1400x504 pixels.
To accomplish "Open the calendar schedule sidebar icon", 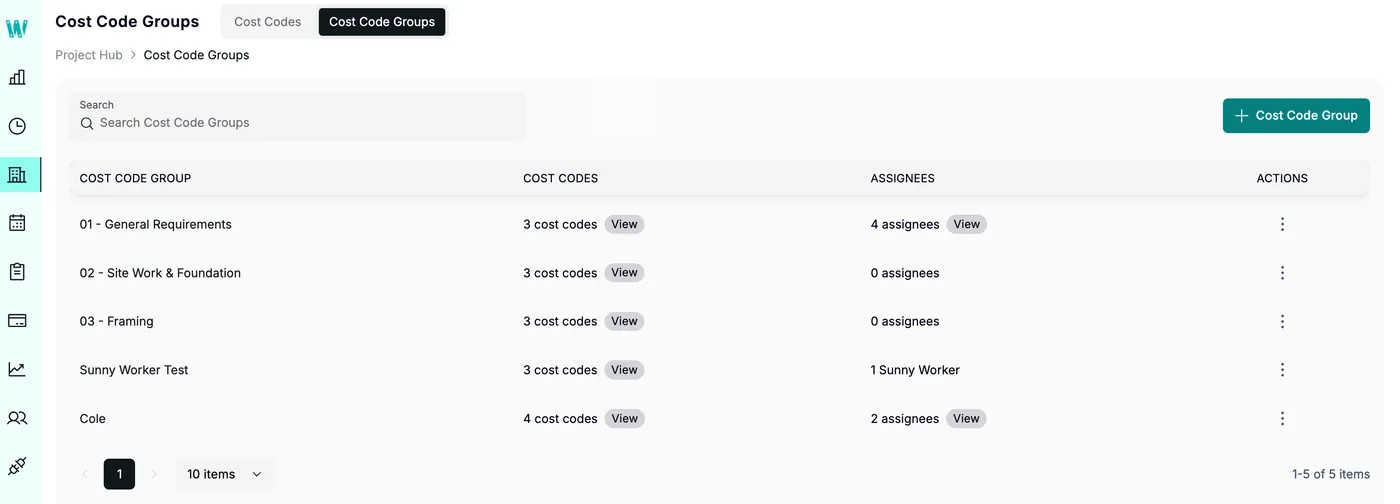I will (x=17, y=223).
